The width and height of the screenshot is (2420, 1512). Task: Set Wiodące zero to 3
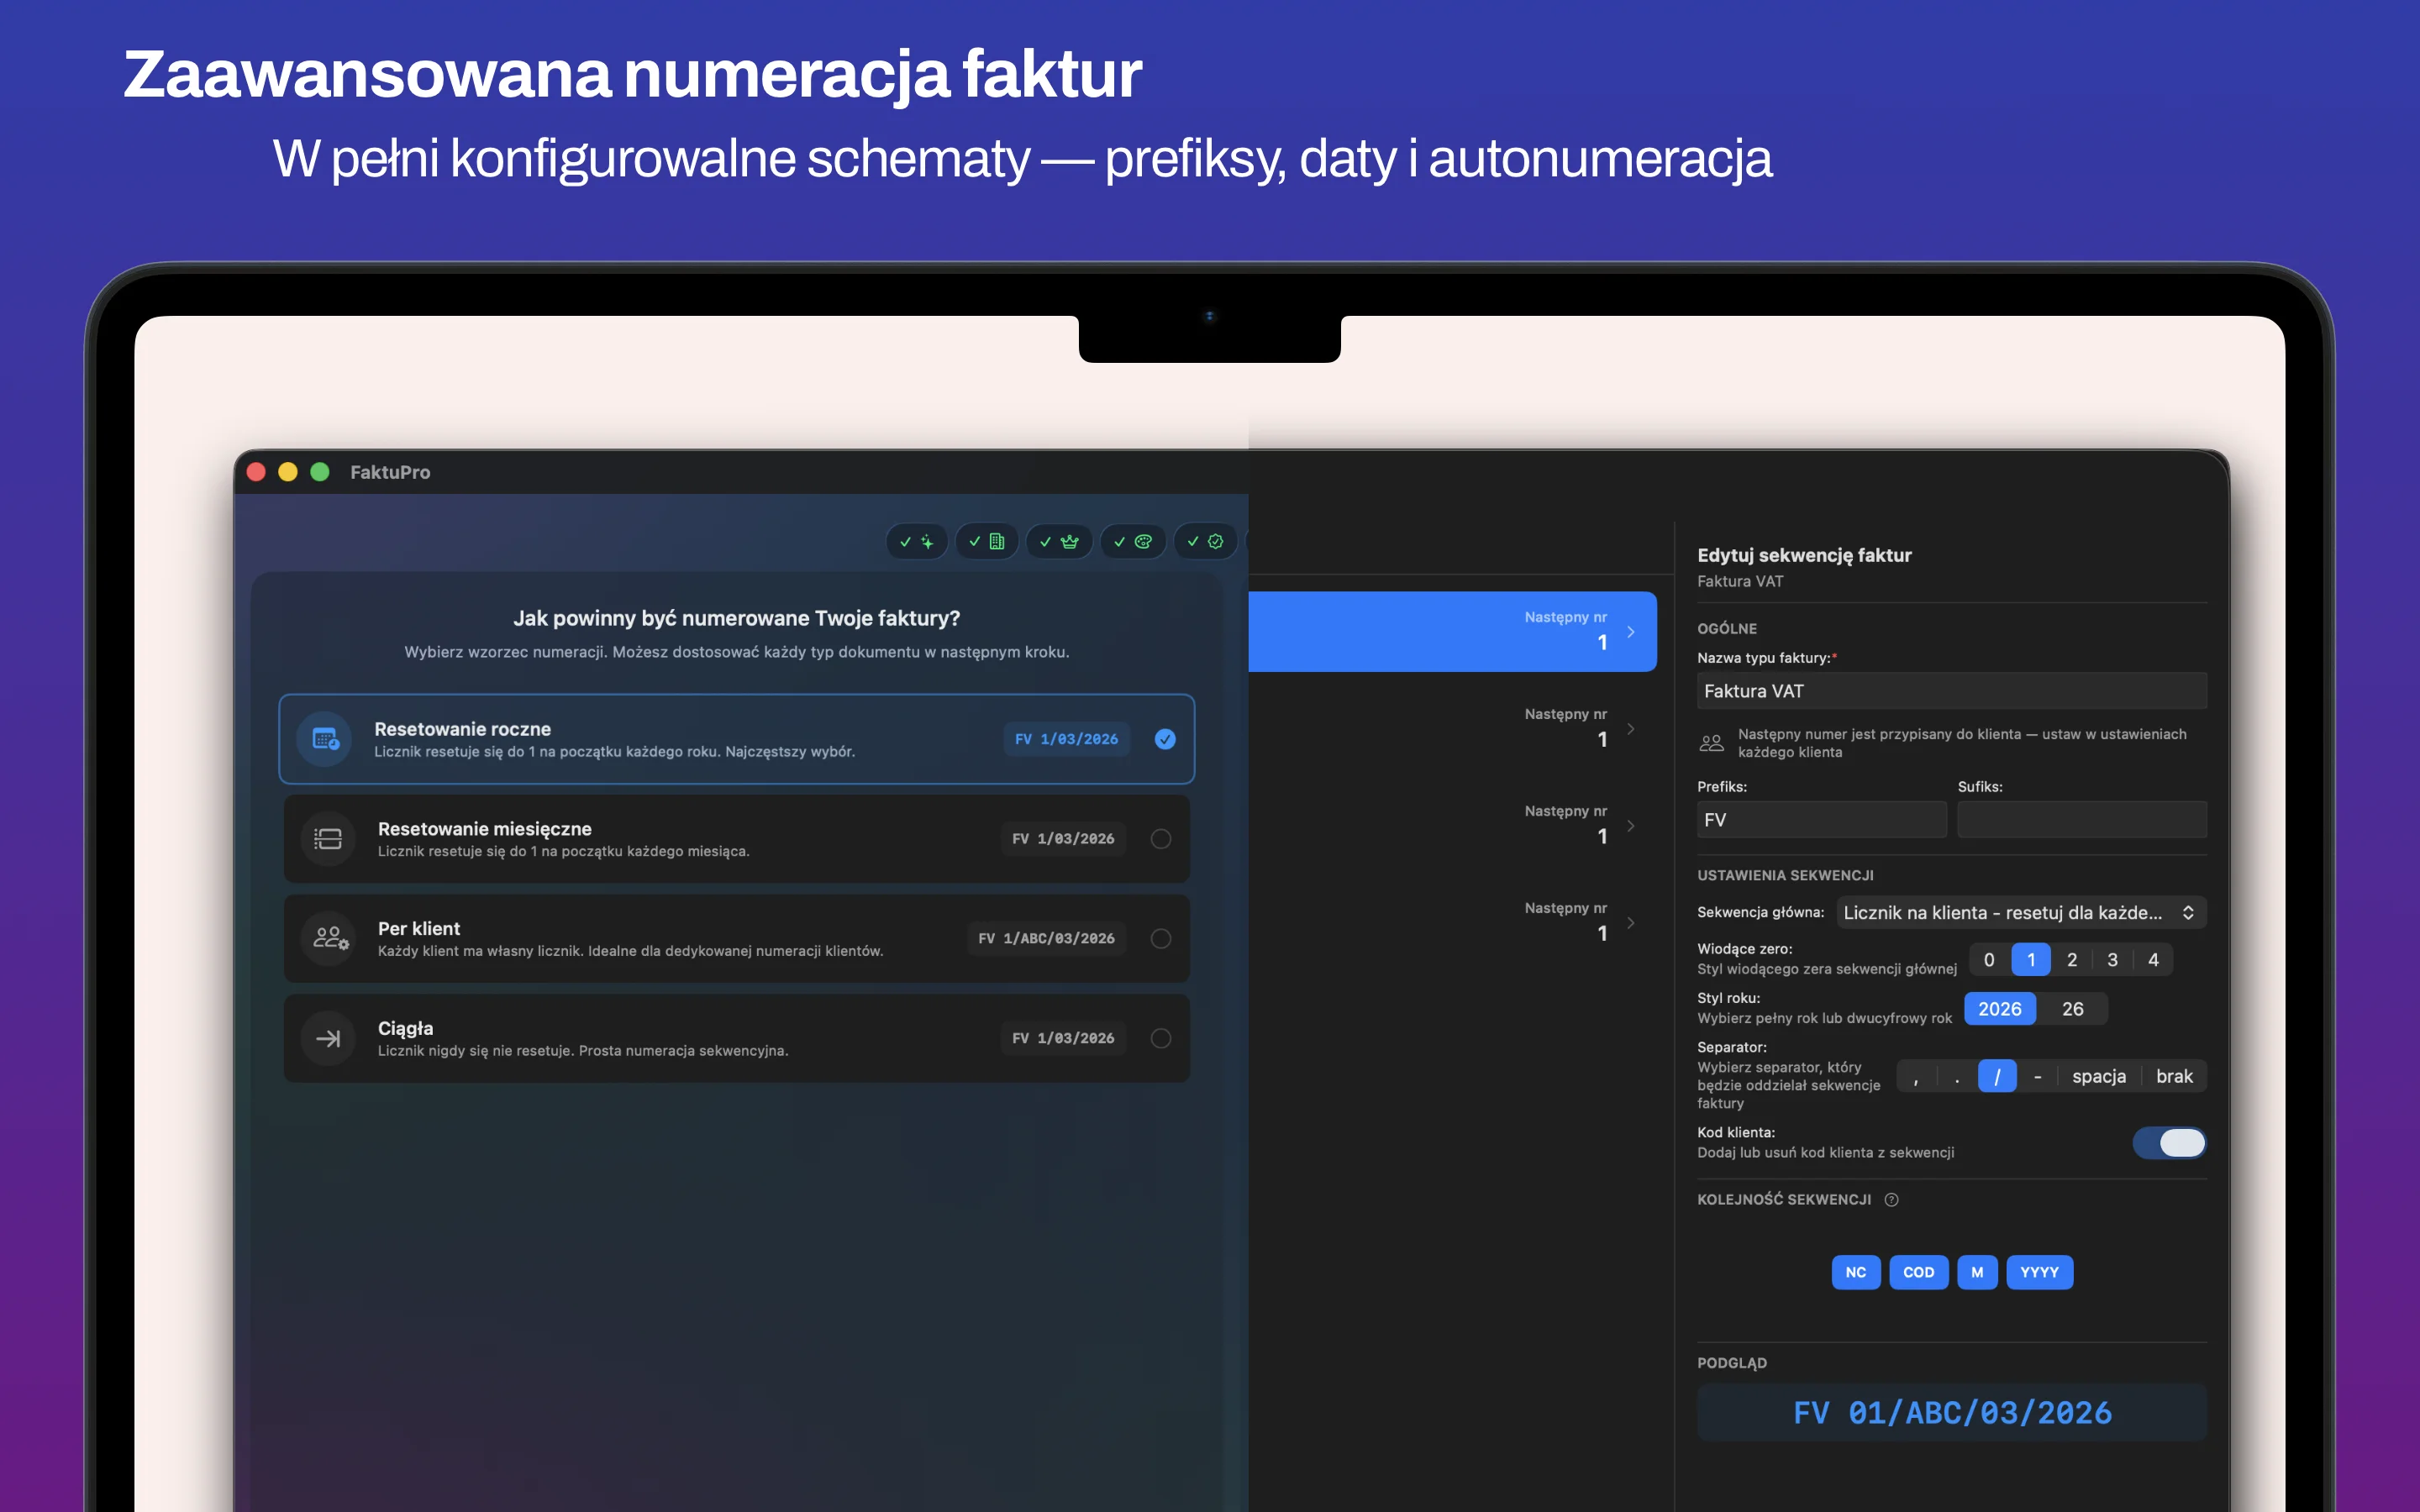(x=2112, y=960)
